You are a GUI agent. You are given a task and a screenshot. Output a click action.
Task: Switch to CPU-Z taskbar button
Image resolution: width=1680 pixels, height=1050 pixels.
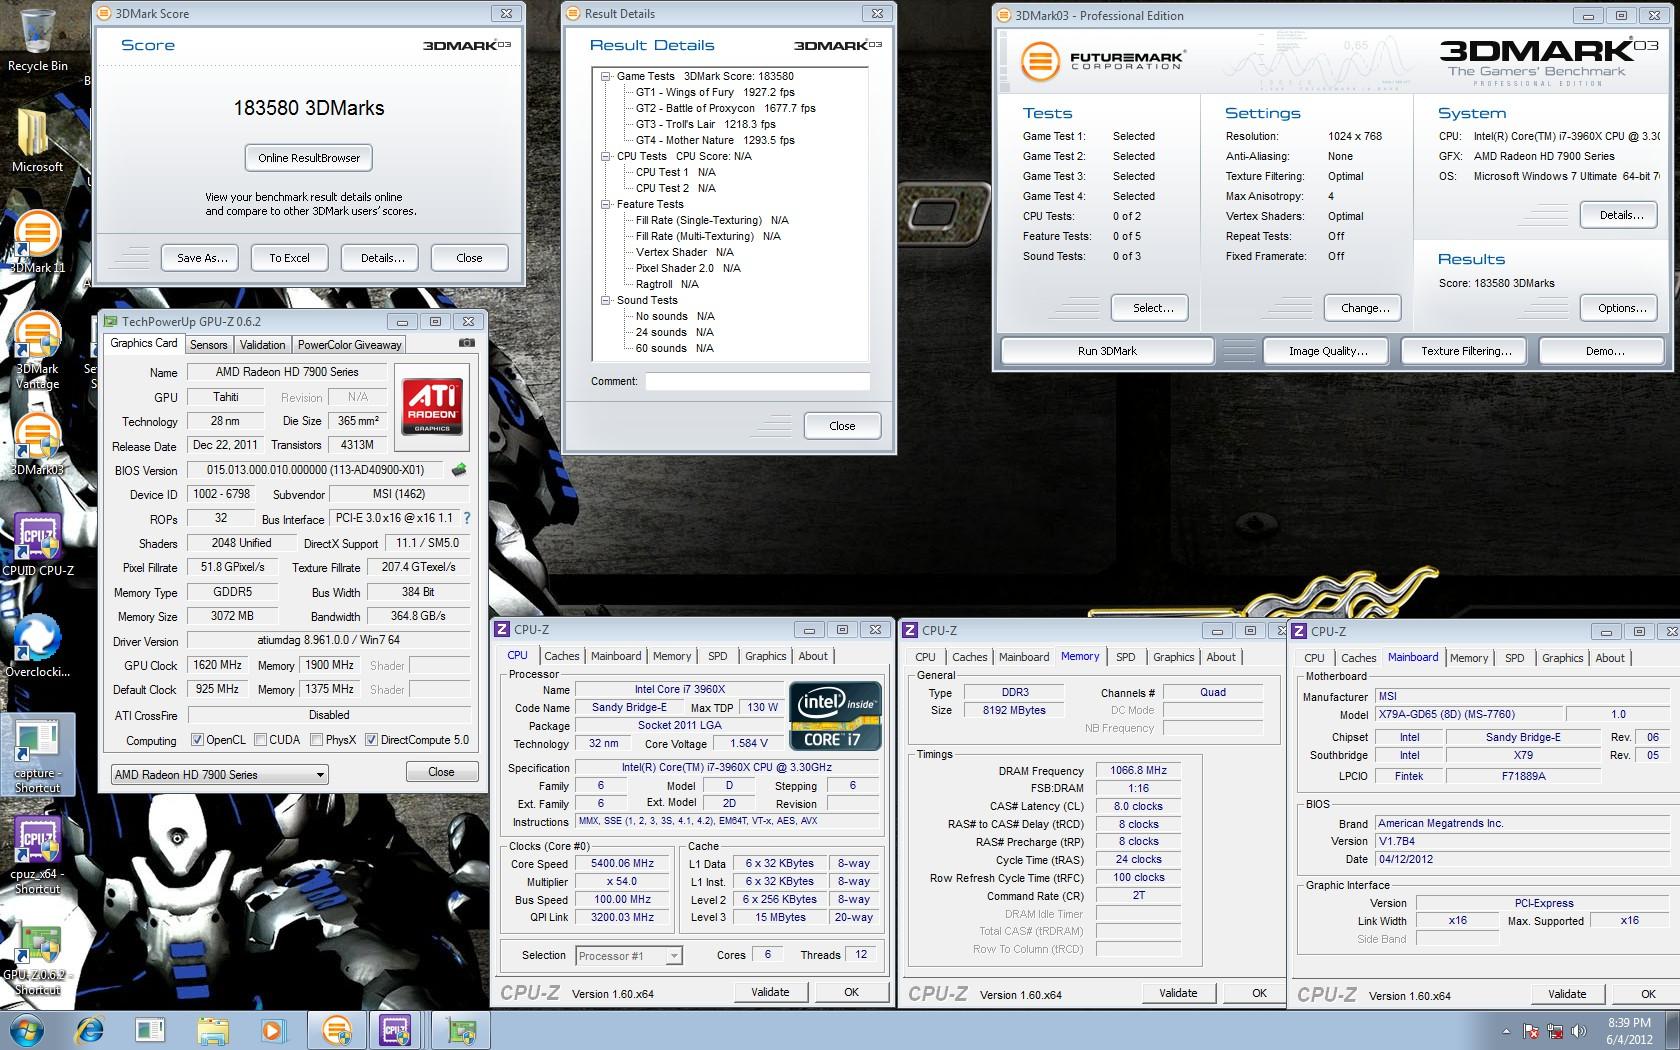pyautogui.click(x=397, y=1030)
